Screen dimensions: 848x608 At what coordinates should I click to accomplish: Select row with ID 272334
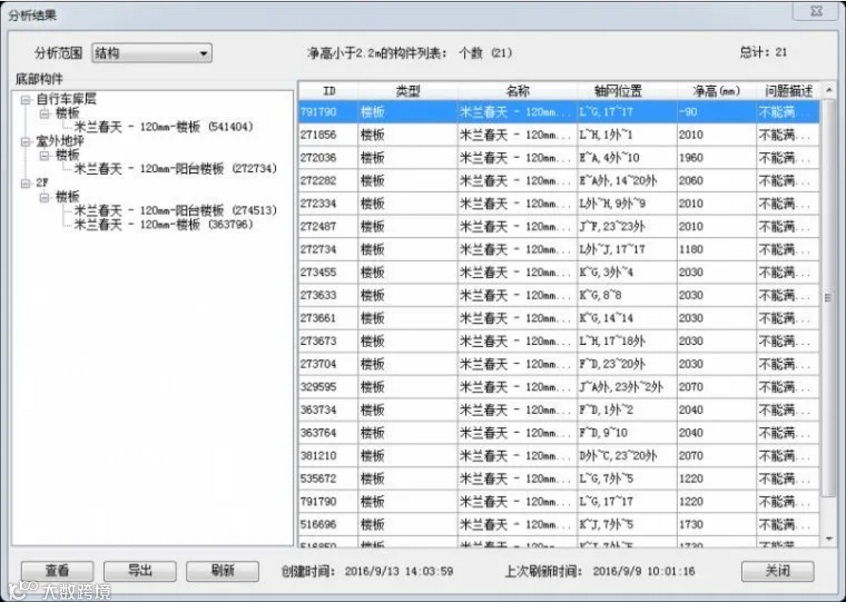559,203
